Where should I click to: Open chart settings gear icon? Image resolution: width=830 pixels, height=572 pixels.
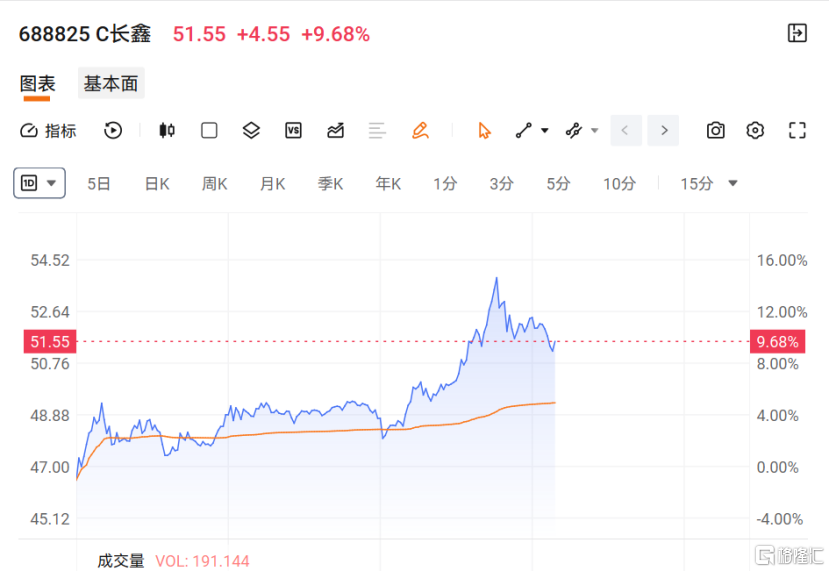pos(755,130)
